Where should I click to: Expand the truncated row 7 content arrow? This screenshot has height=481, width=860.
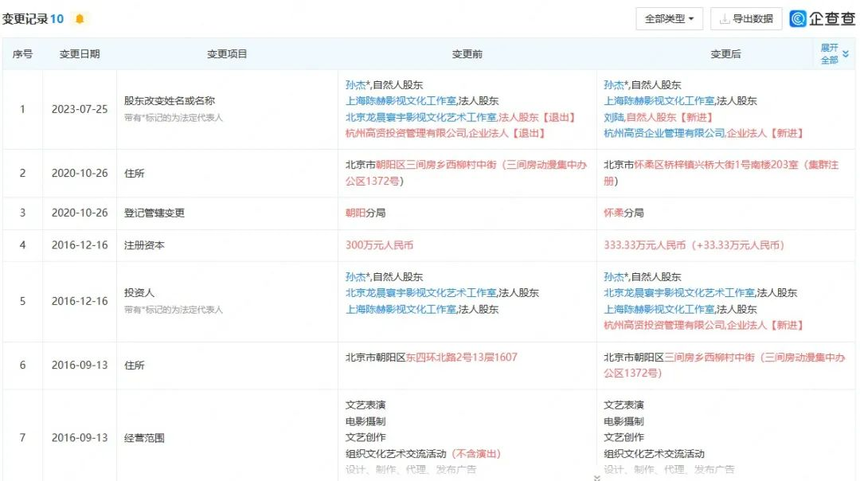tap(597, 478)
